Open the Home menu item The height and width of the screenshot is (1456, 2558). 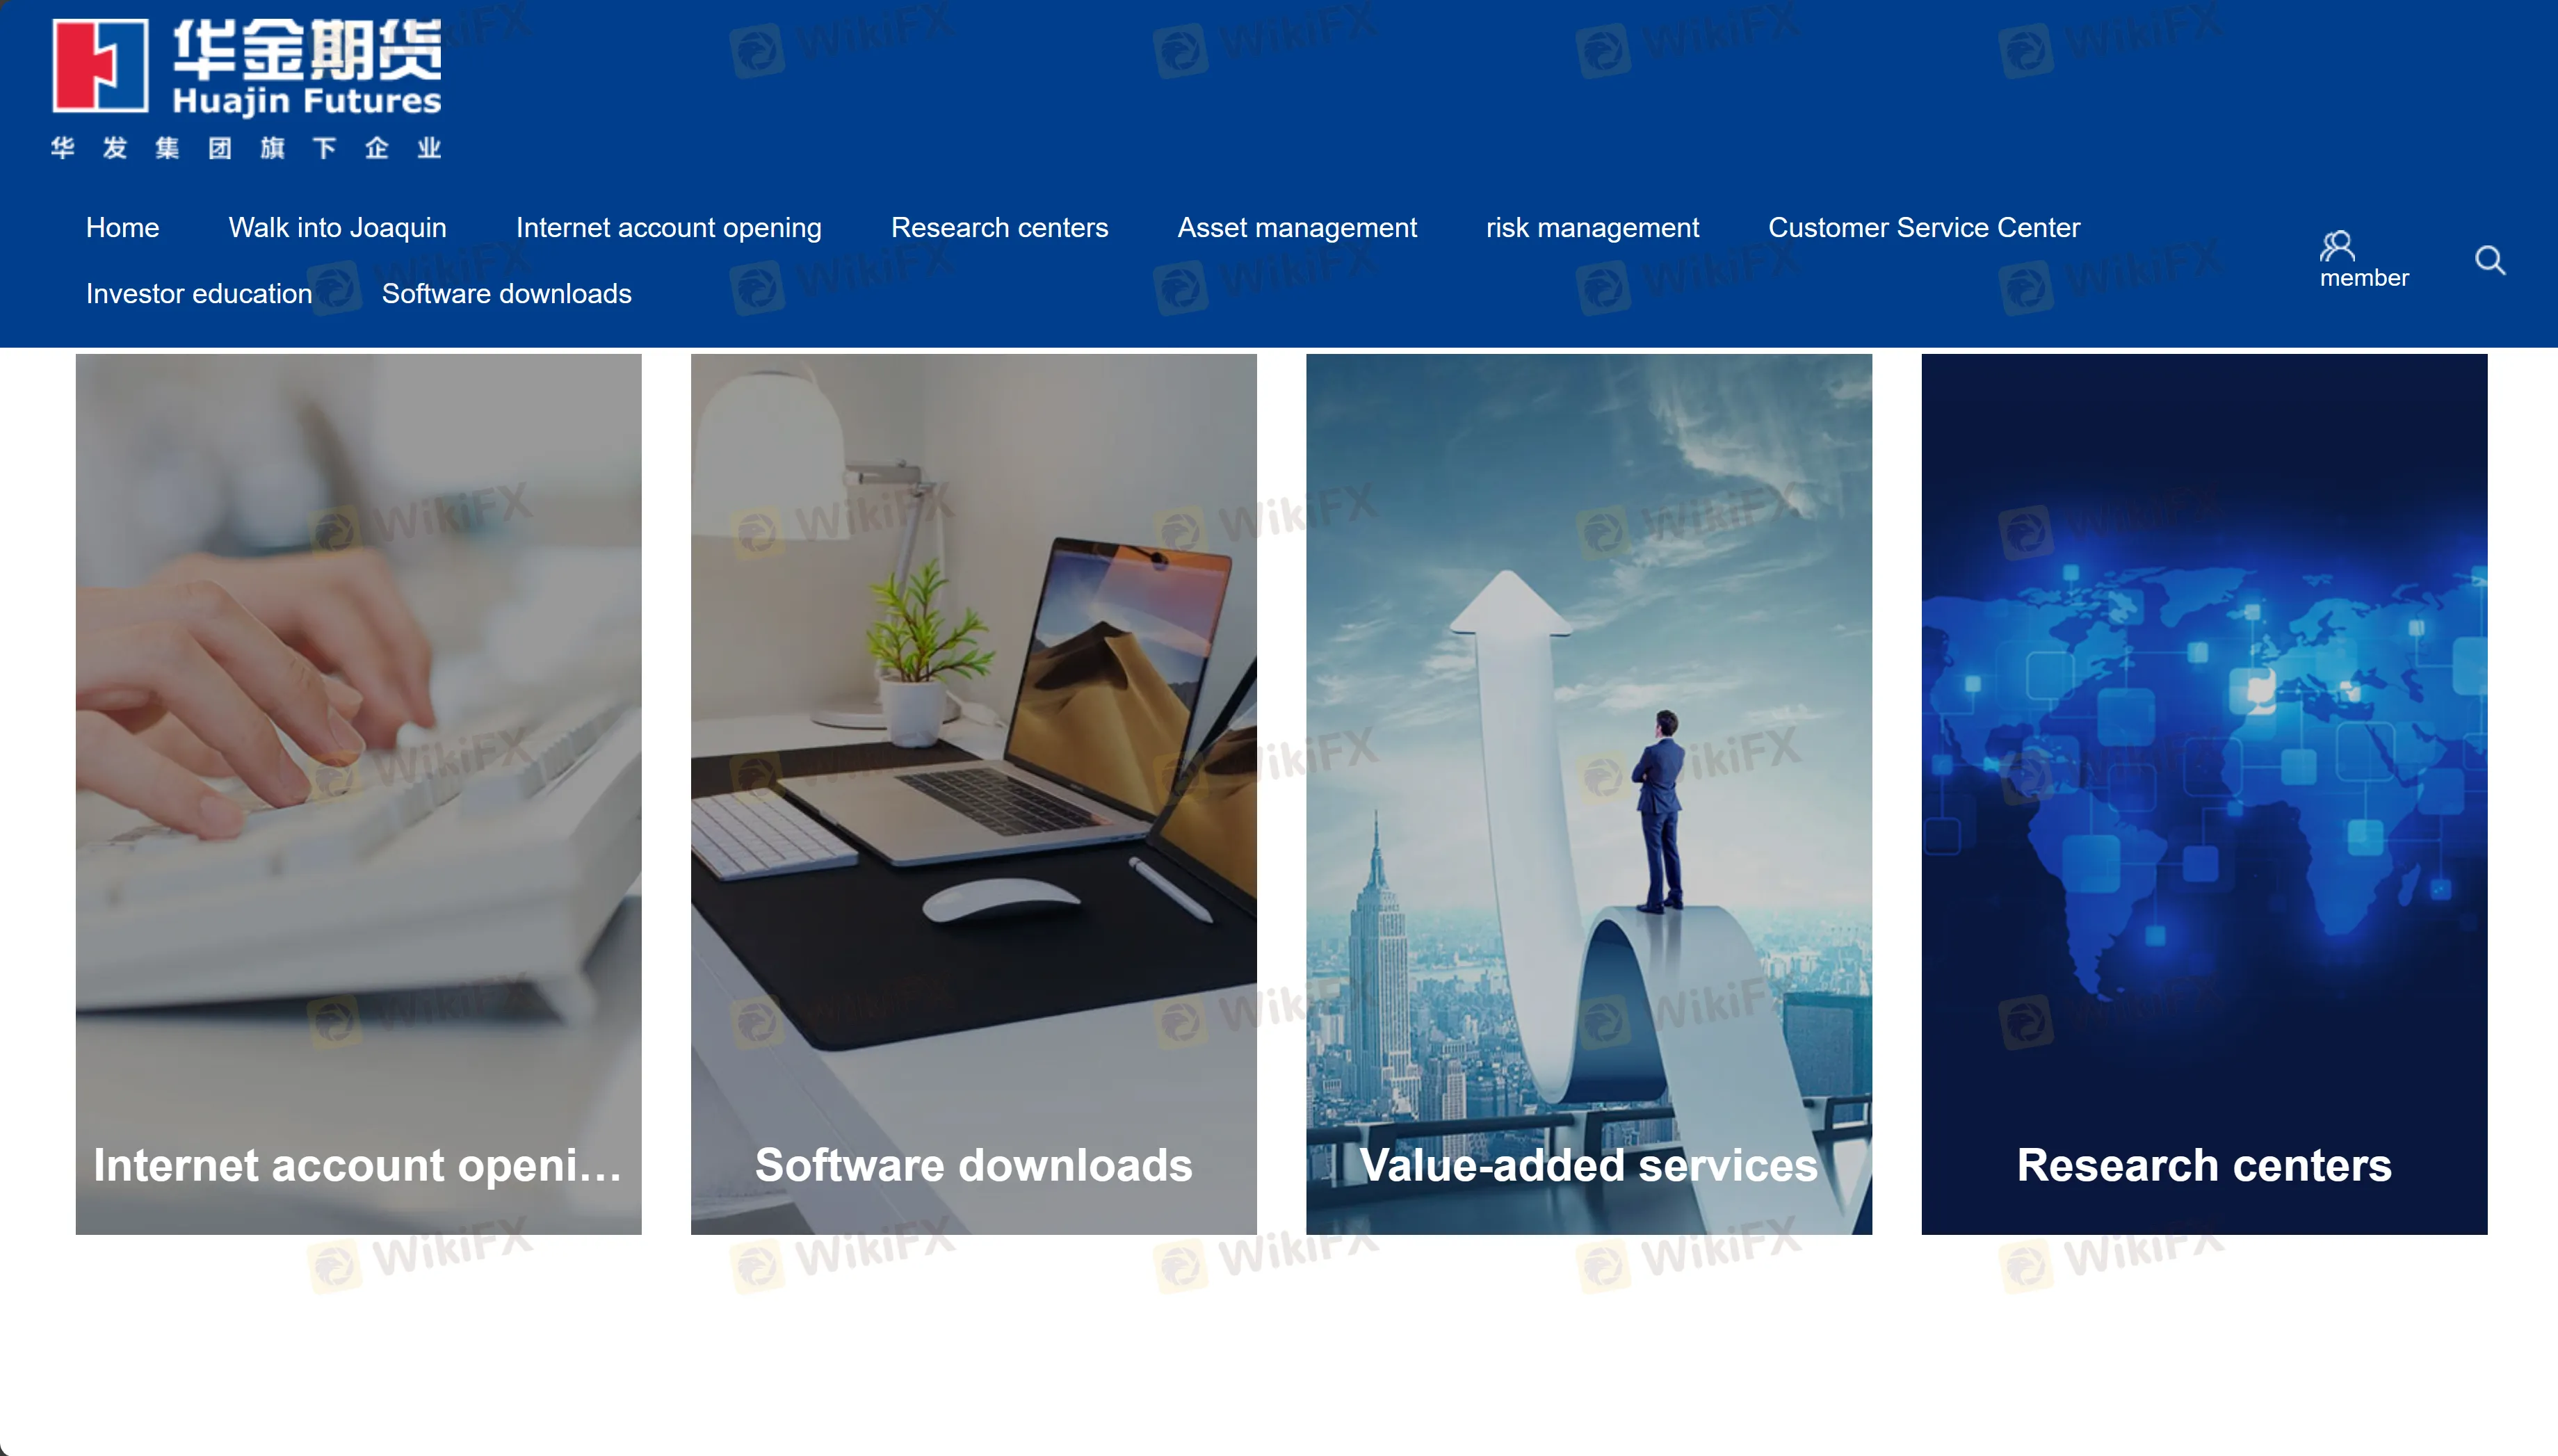click(122, 228)
